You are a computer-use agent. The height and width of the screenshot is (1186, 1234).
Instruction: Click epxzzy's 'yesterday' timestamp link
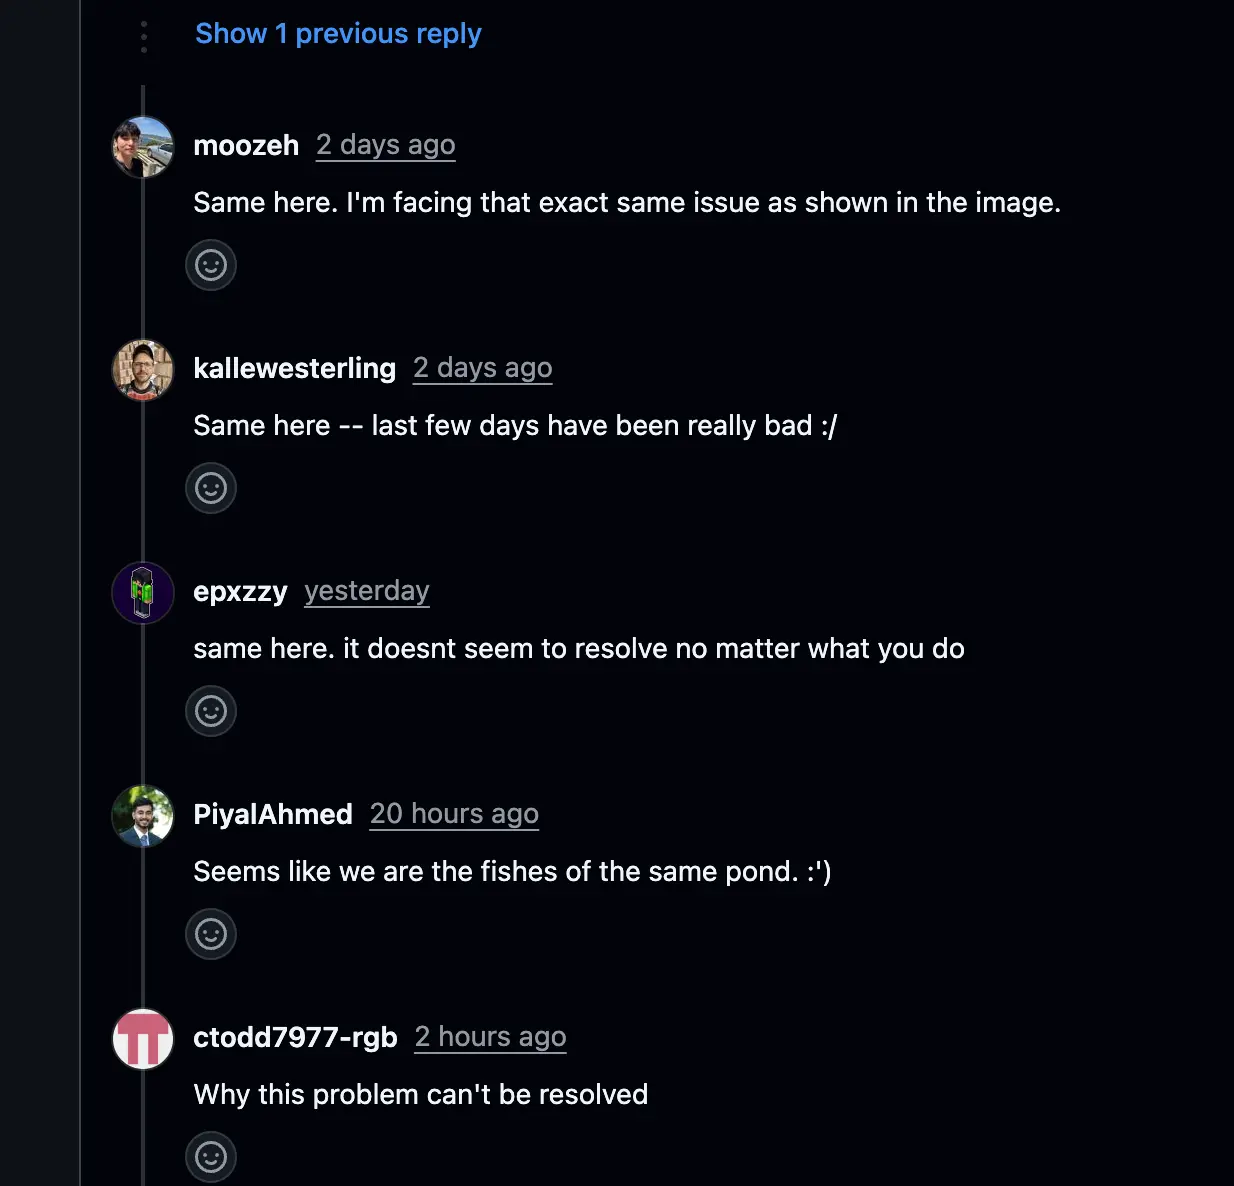pos(367,592)
